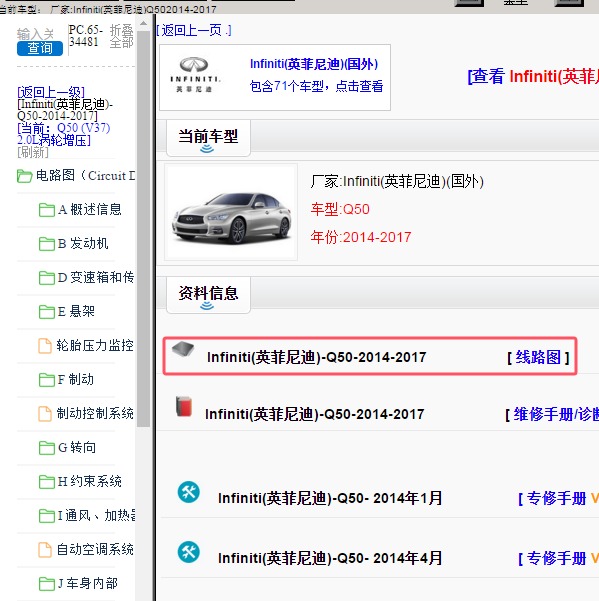Expand the F 制动 folder
Image resolution: width=599 pixels, height=601 pixels.
click(x=66, y=379)
